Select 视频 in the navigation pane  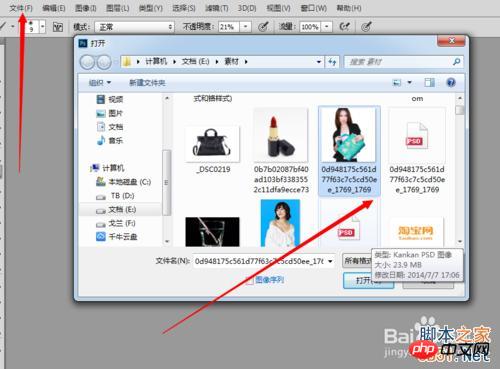pos(110,99)
